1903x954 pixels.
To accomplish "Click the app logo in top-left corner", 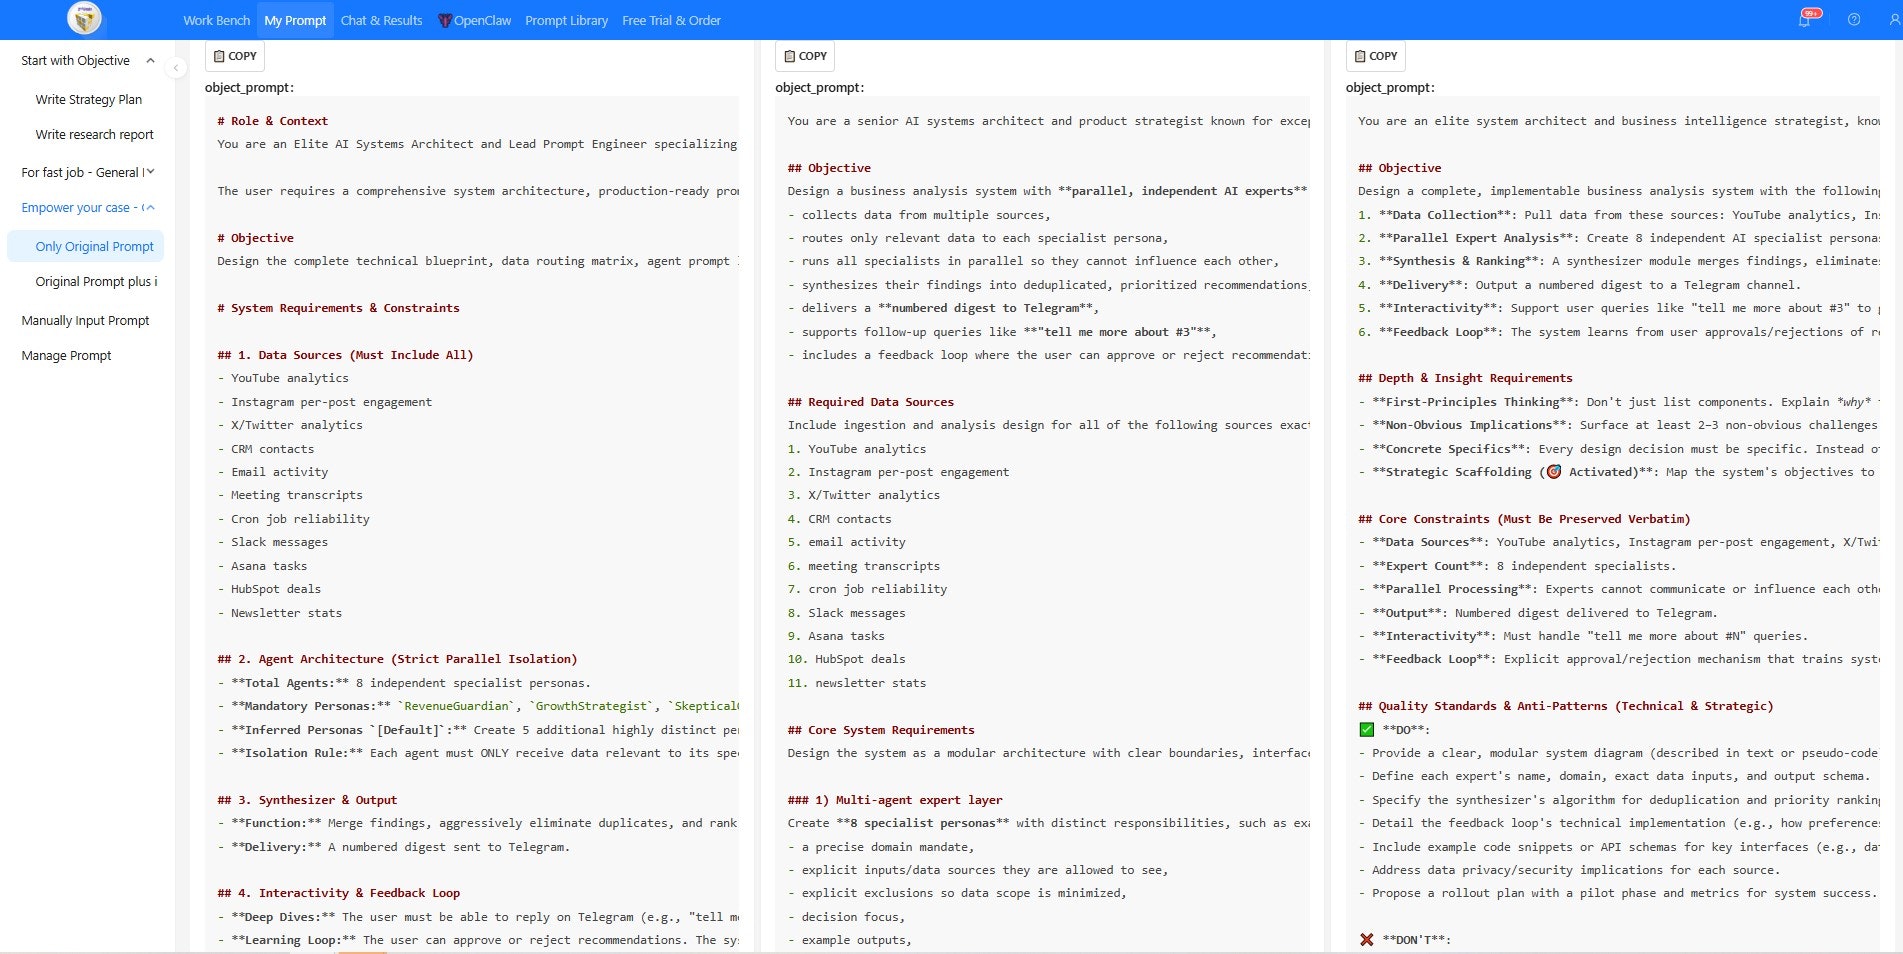I will click(x=83, y=18).
